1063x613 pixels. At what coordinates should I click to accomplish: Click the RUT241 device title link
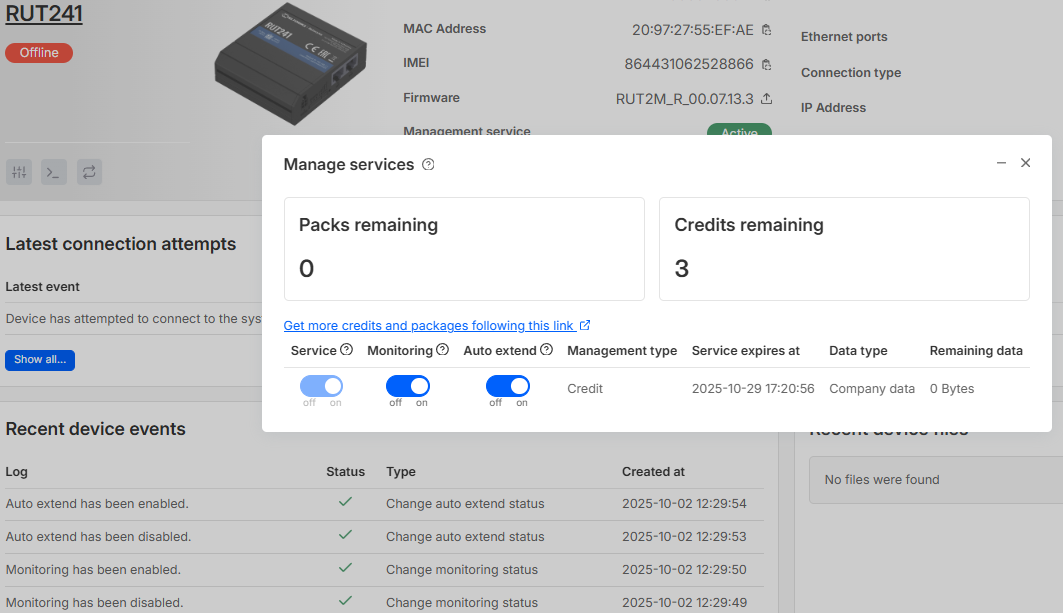(x=44, y=14)
